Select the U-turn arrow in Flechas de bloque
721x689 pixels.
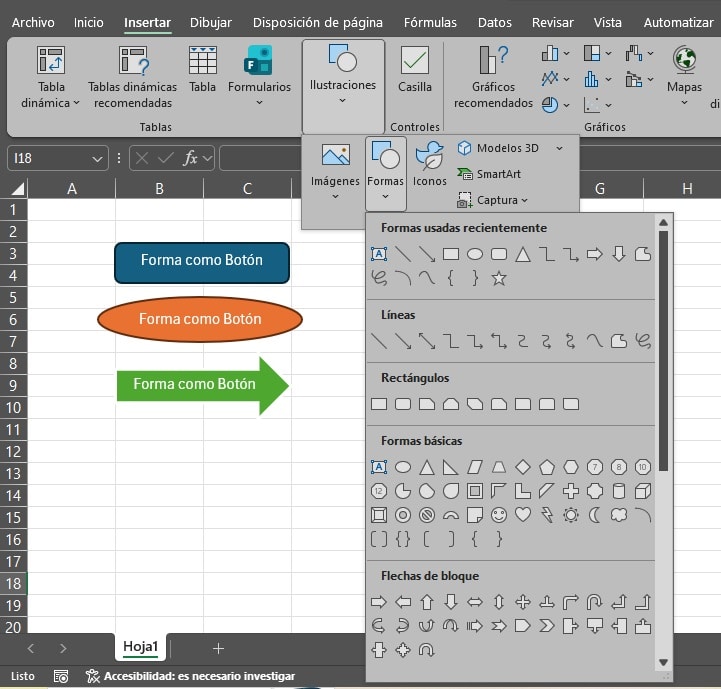click(595, 602)
